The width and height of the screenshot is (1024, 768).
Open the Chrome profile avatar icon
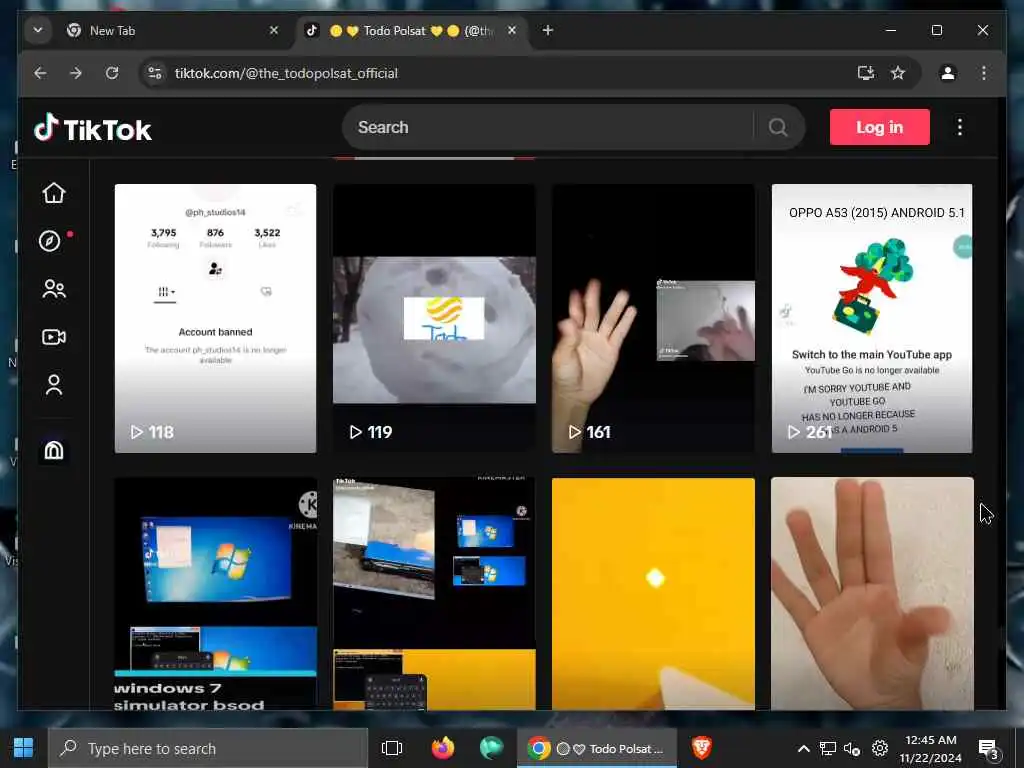[948, 73]
